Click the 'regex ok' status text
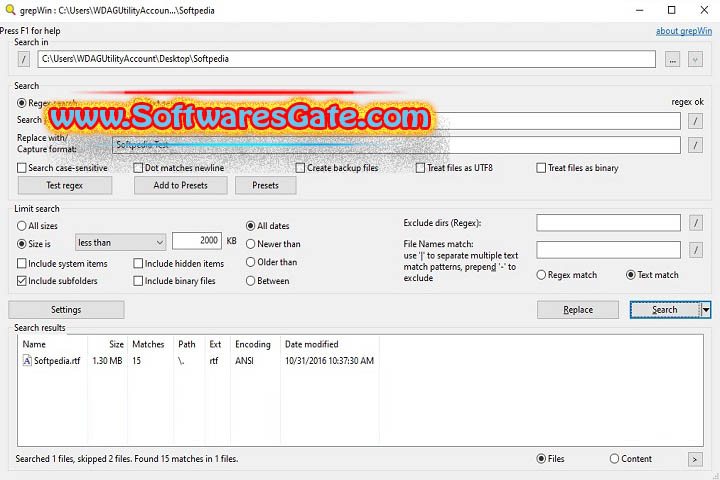The width and height of the screenshot is (720, 480). click(x=687, y=102)
